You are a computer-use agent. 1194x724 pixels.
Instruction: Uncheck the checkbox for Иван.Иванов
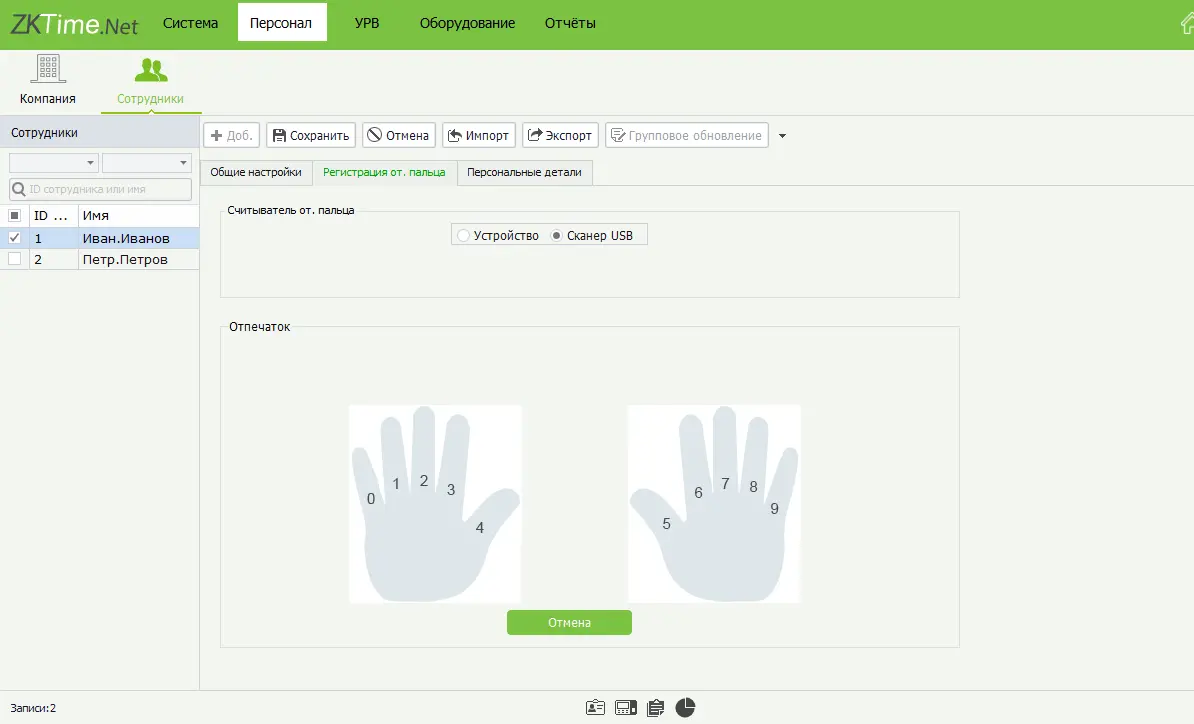coord(14,238)
